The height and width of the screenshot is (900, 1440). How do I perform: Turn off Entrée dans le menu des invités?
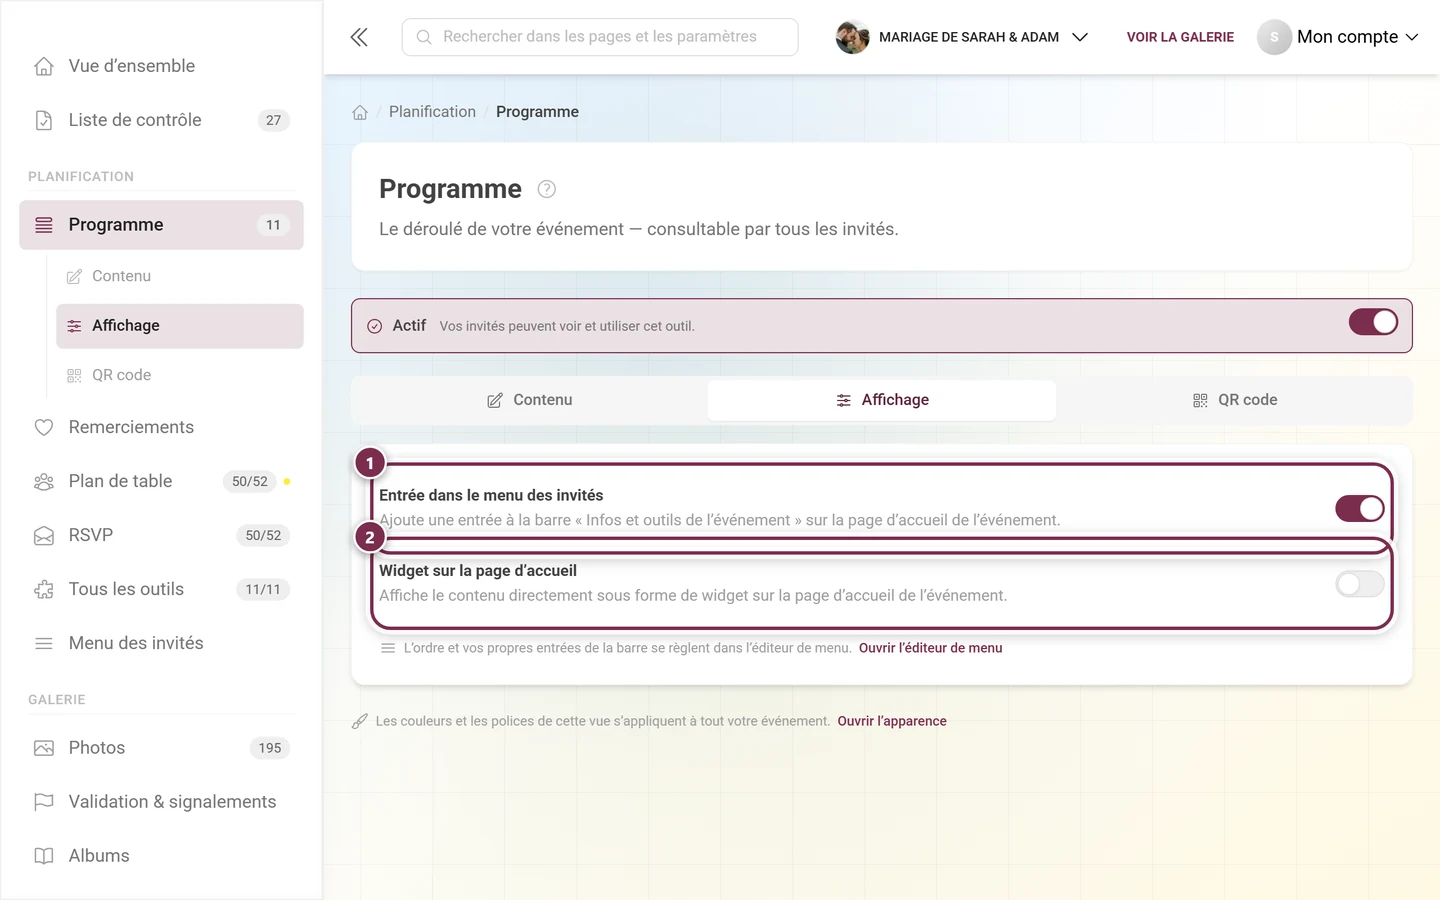click(x=1360, y=508)
